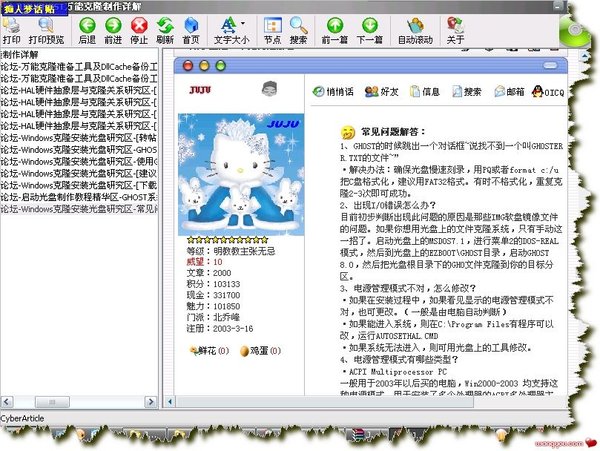
Task: Send a whisper via 悄悄话
Action: point(333,92)
